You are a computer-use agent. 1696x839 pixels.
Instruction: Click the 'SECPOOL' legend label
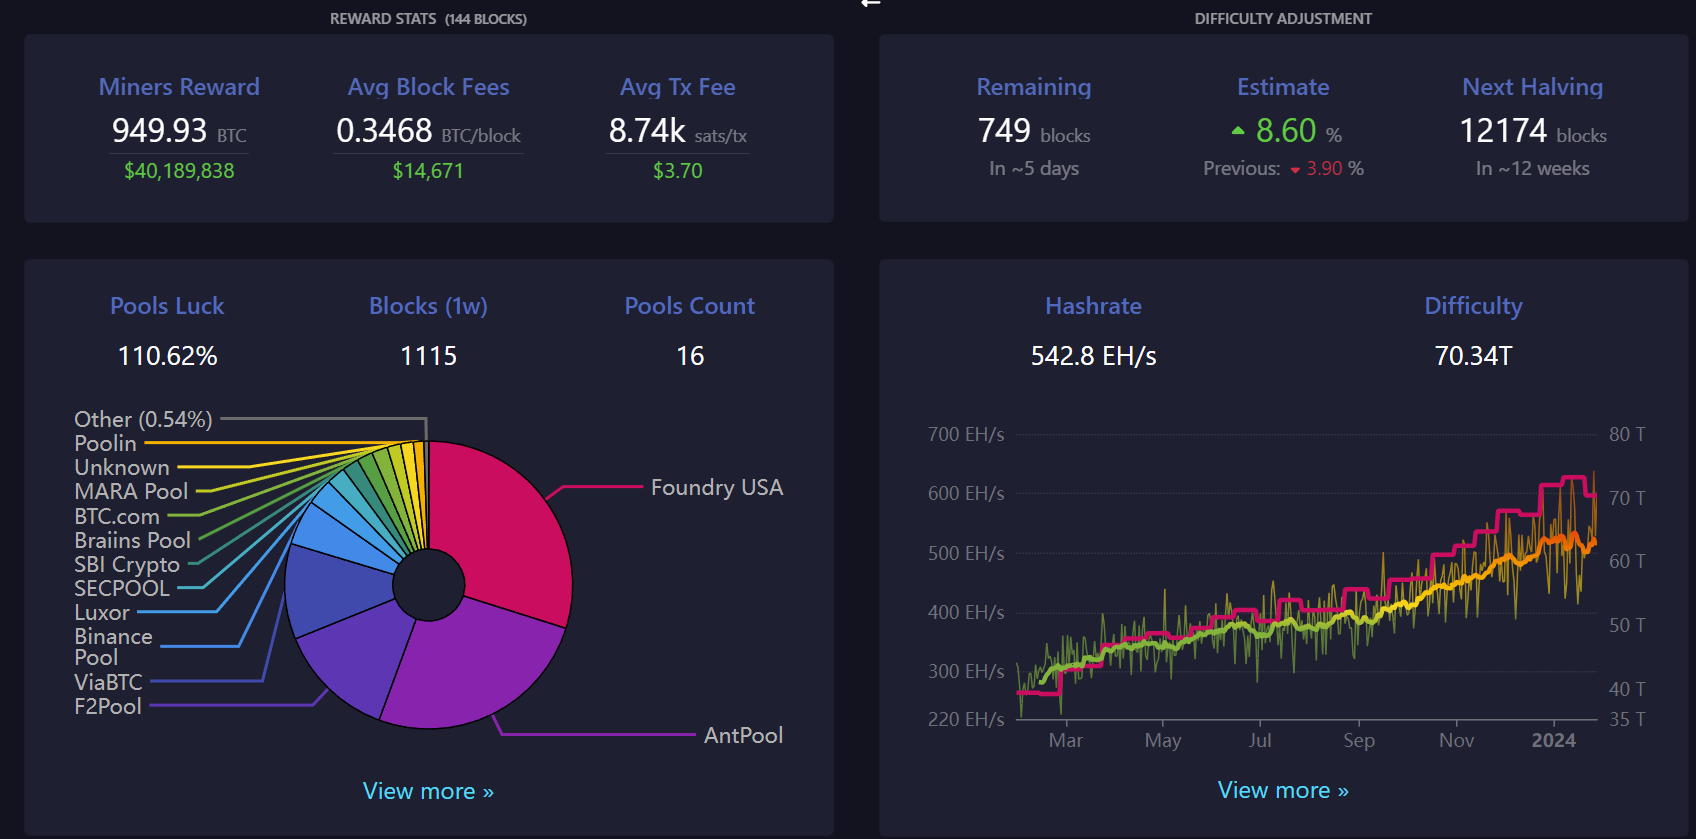[x=122, y=588]
